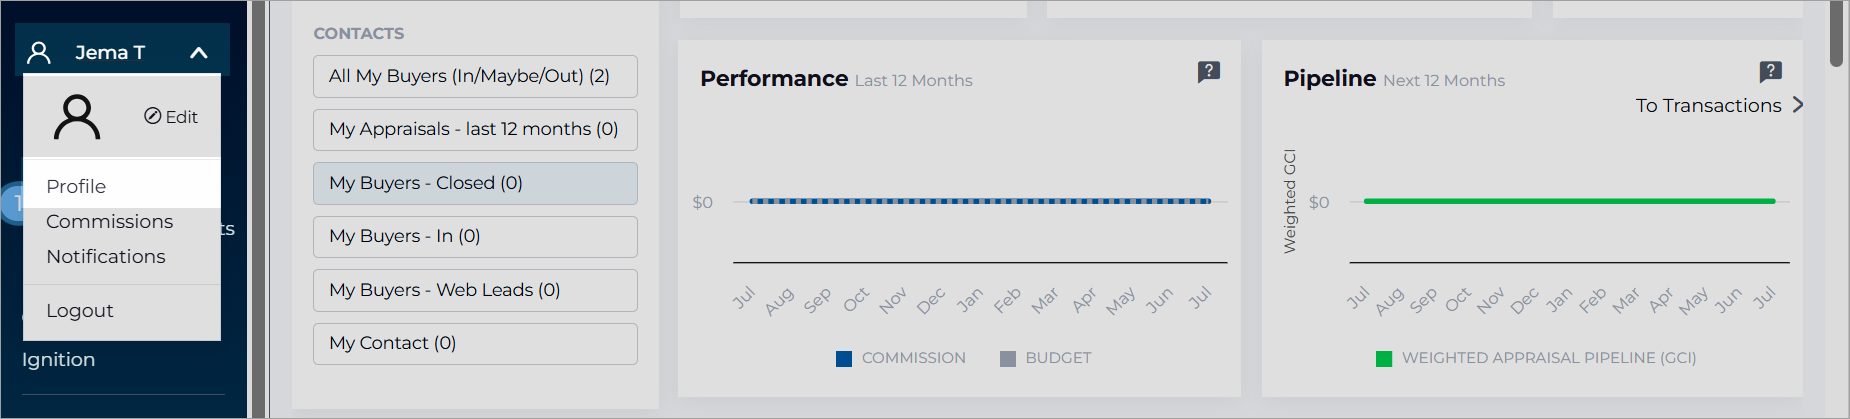Select My Contact list button
This screenshot has height=419, width=1850.
(475, 343)
